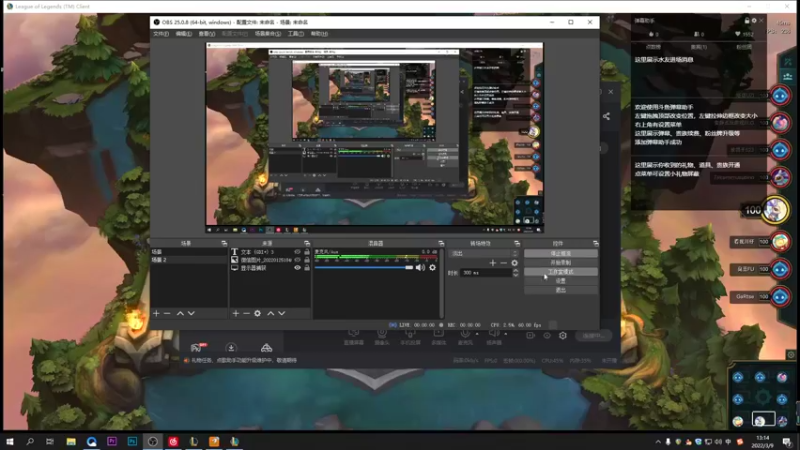The image size is (800, 450).
Task: Undock the Controls panel icon
Action: point(595,243)
